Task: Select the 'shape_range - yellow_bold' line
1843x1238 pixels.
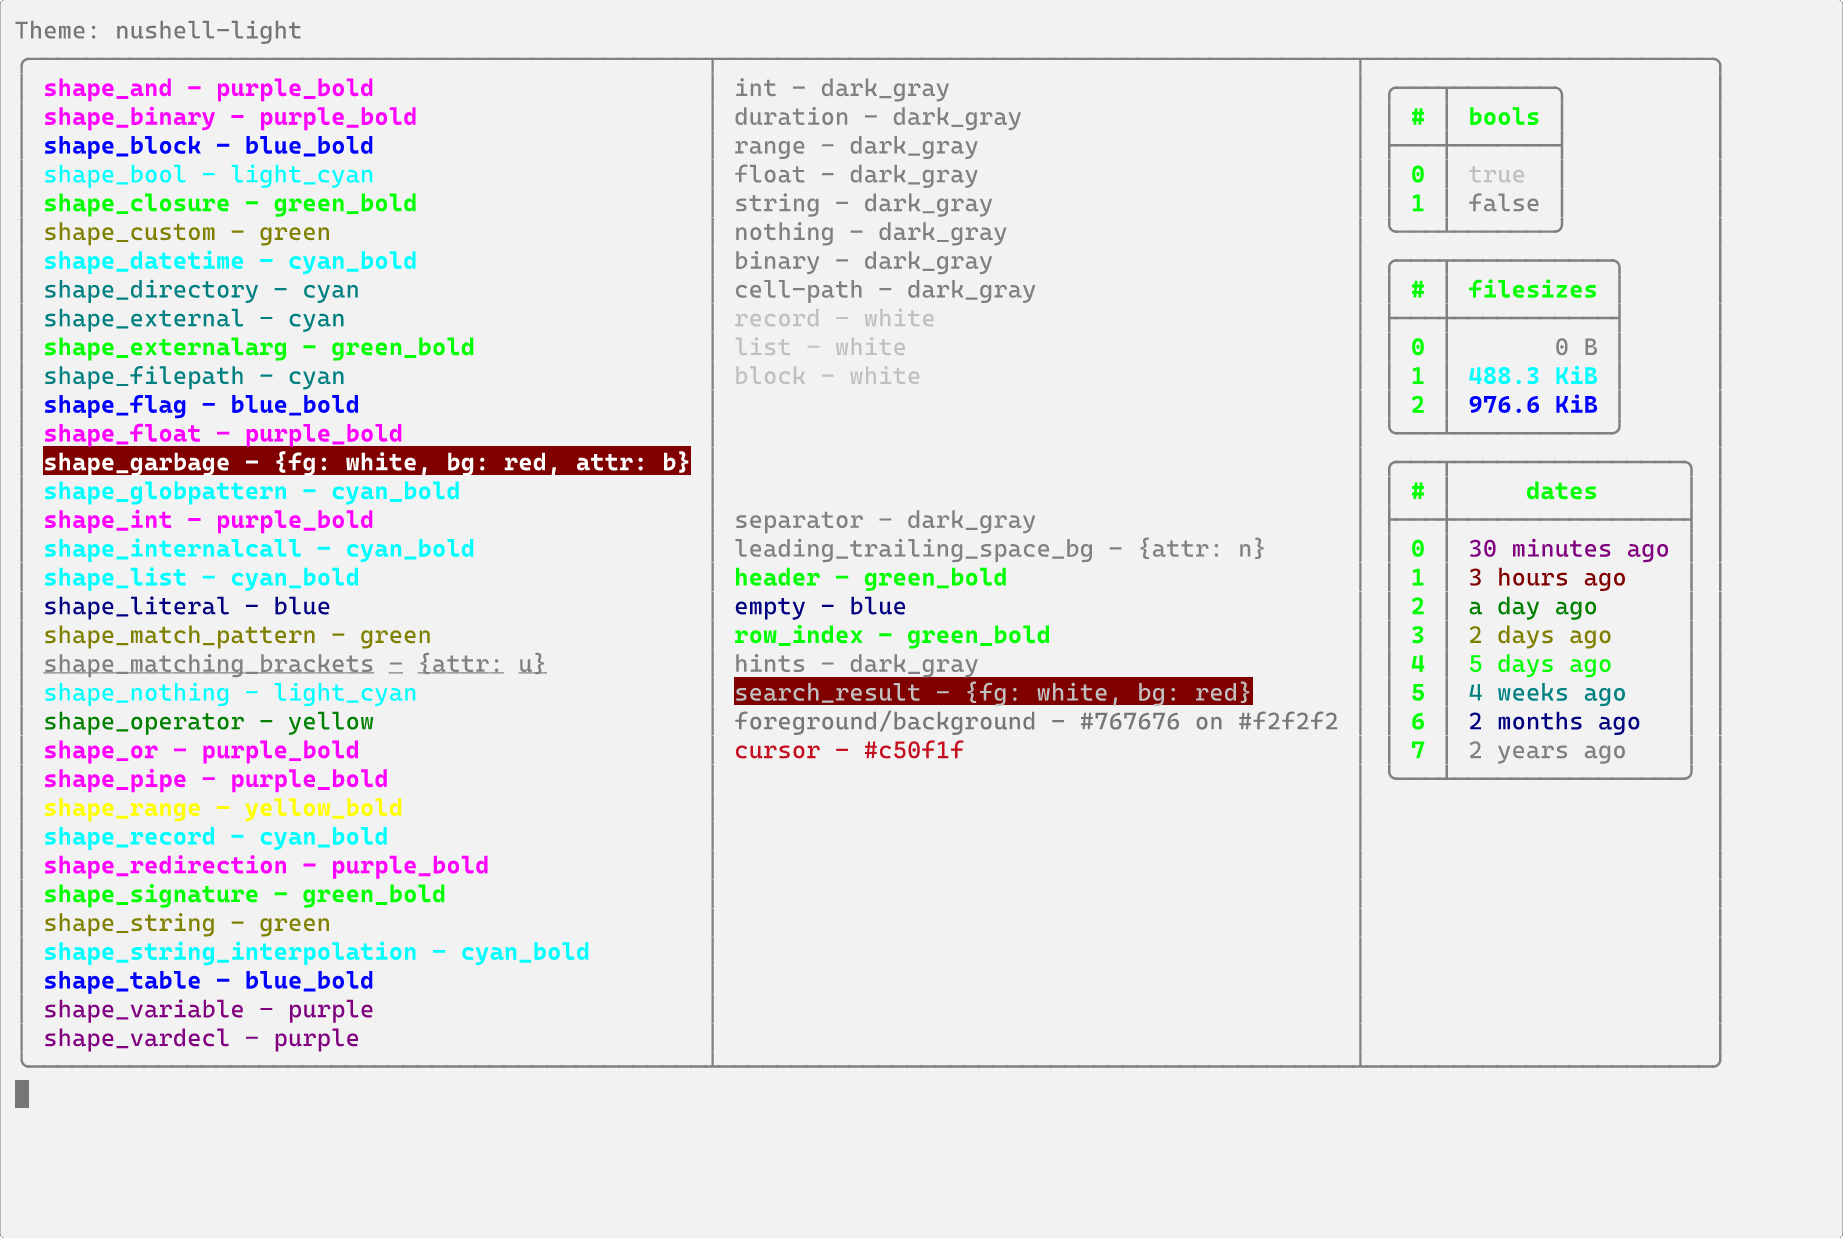Action: pyautogui.click(x=223, y=808)
